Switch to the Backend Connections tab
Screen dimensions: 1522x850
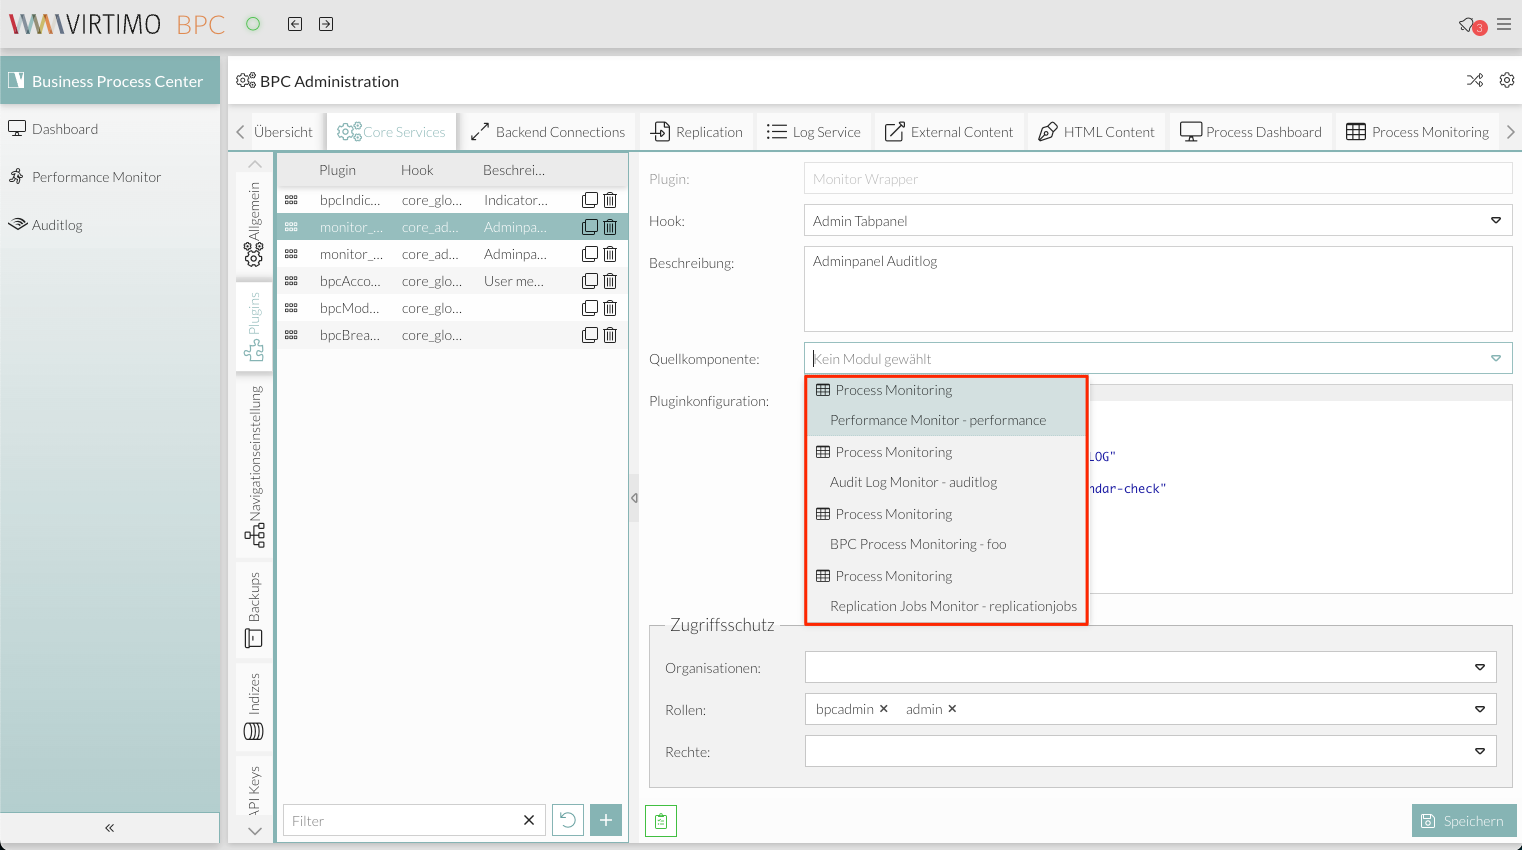click(x=548, y=132)
